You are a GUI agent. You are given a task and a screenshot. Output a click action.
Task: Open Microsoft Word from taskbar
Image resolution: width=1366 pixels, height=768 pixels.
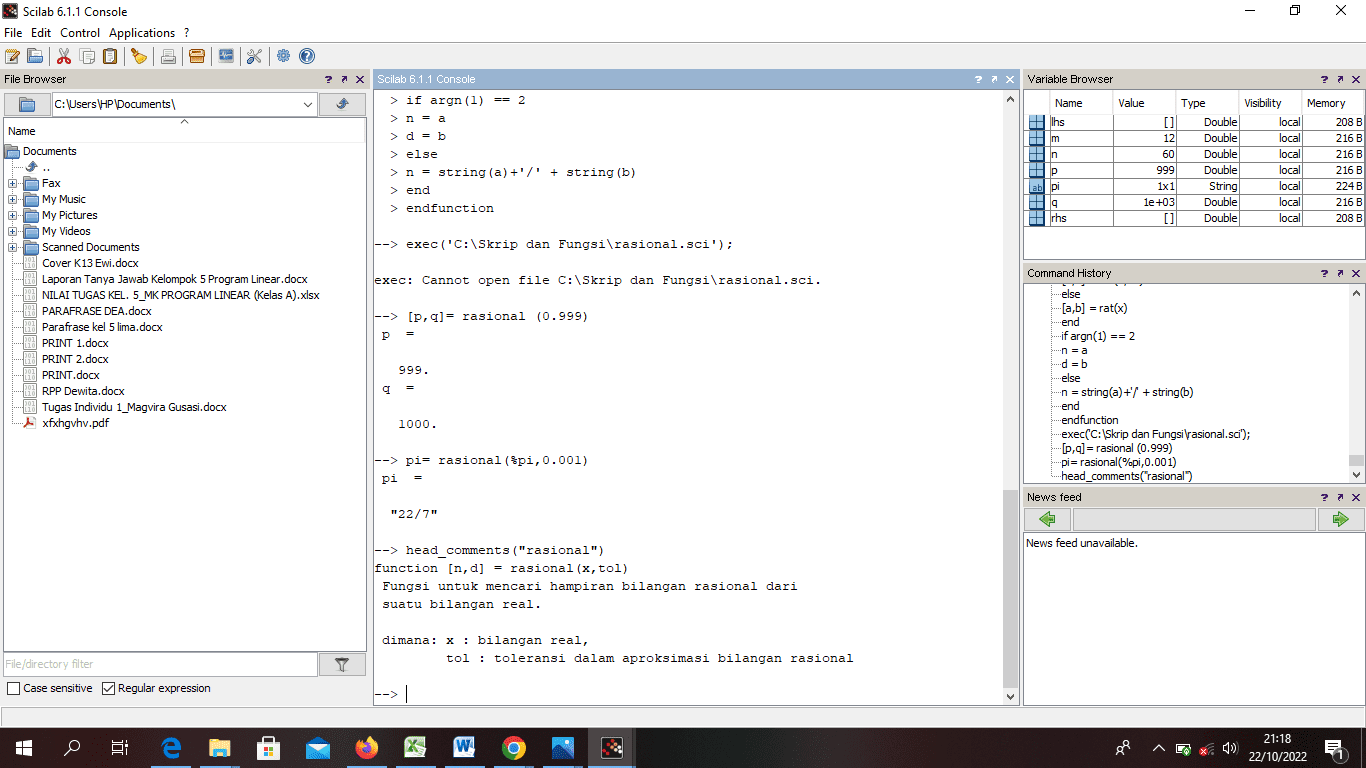click(x=465, y=747)
